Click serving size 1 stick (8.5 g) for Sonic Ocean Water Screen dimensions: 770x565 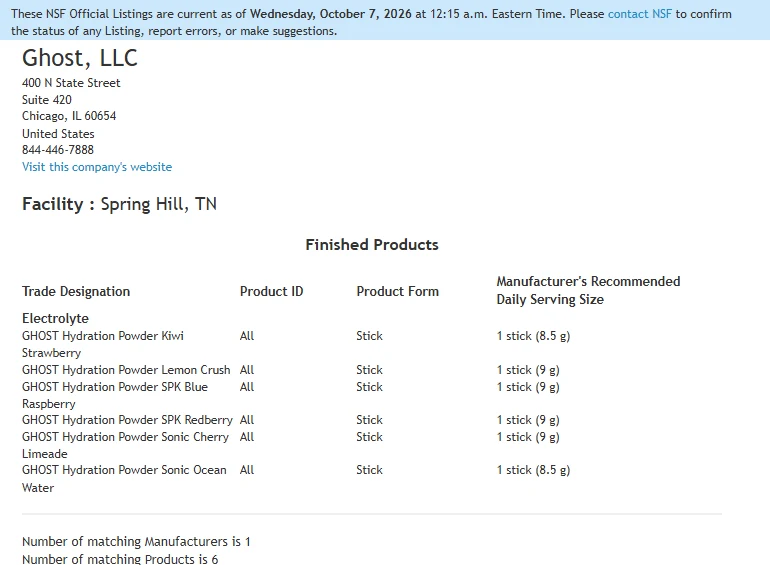point(533,470)
